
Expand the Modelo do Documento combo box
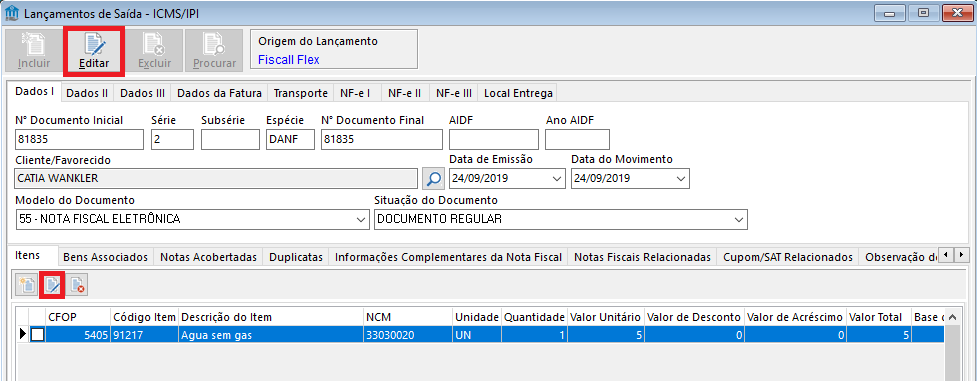(361, 219)
